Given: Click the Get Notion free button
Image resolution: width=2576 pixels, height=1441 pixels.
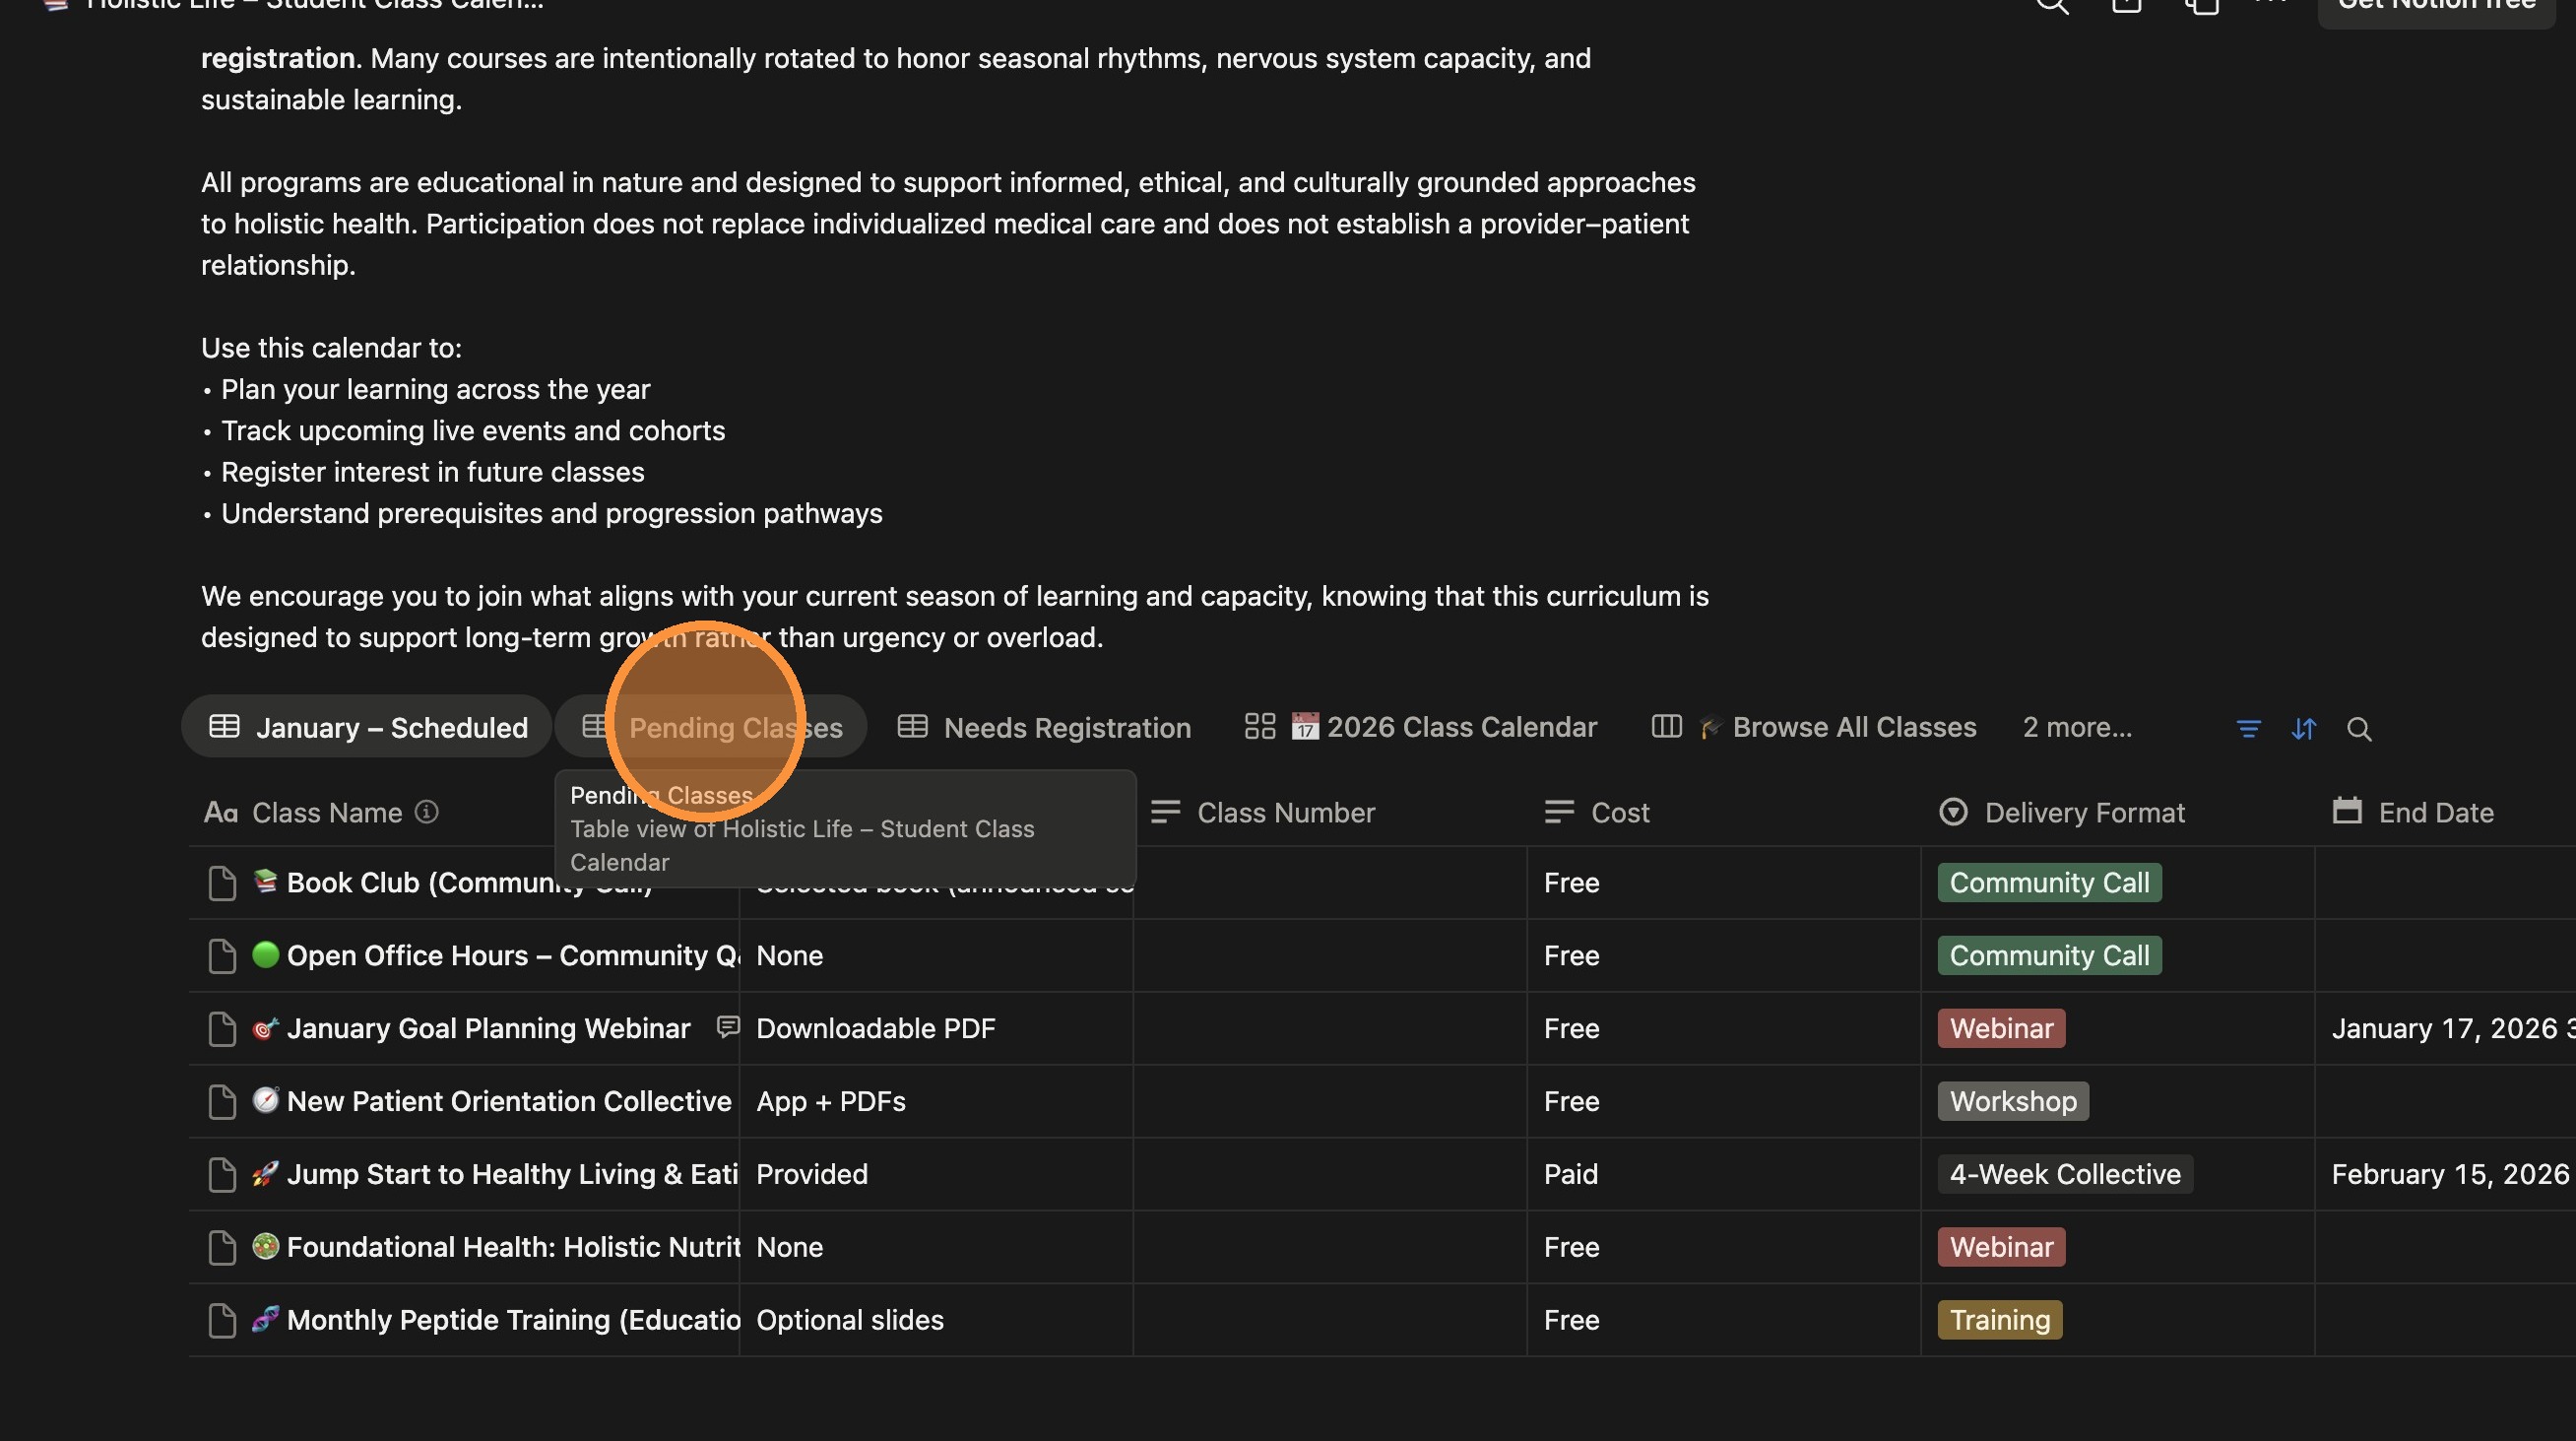Looking at the screenshot, I should point(2437,8).
